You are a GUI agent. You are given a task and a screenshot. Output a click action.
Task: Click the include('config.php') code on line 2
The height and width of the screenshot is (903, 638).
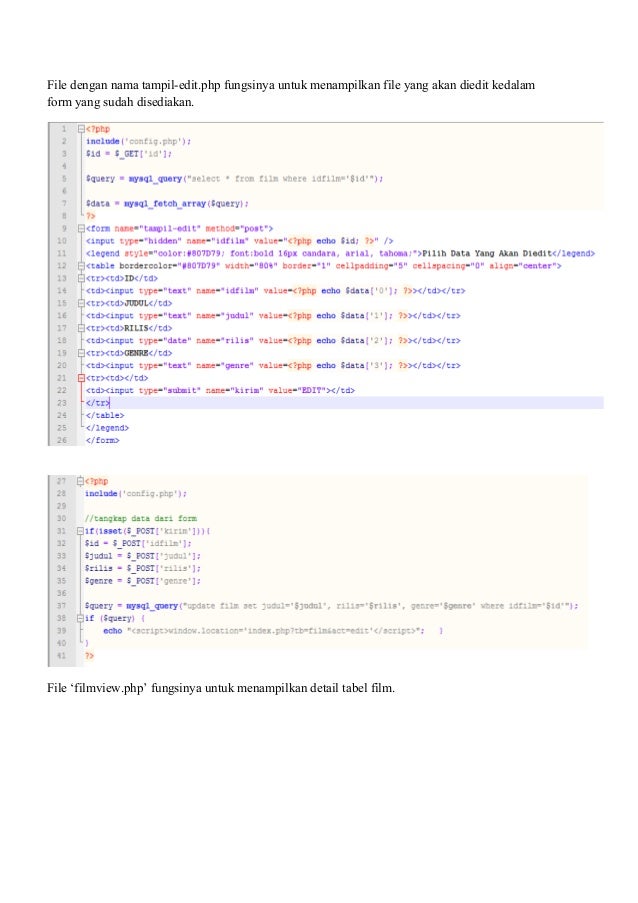138,141
